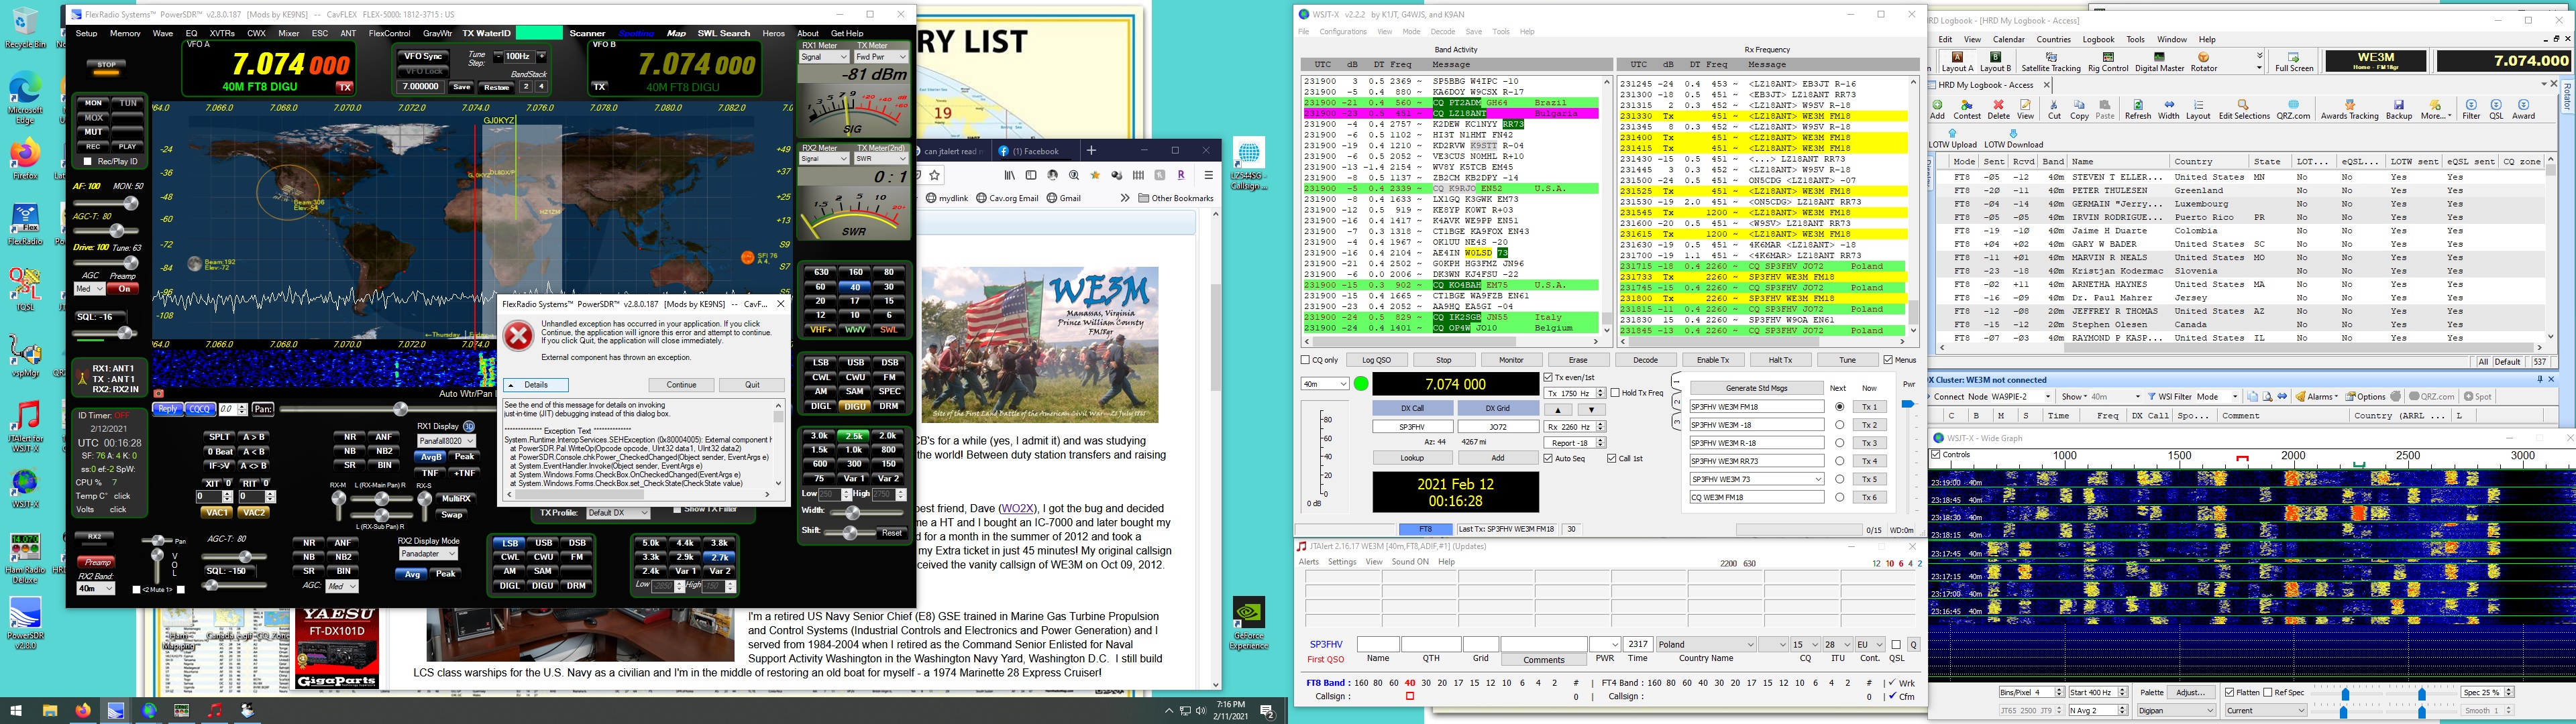Enable the CQ only checkbox in WSJT-X
The height and width of the screenshot is (724, 2576).
pyautogui.click(x=1305, y=360)
